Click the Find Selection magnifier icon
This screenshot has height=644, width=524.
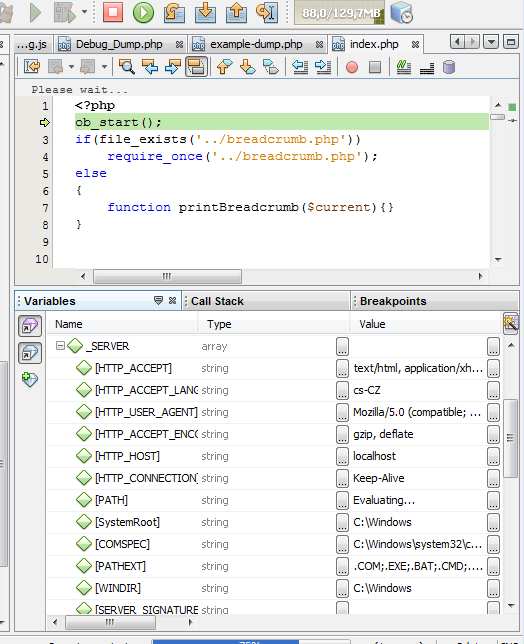126,67
